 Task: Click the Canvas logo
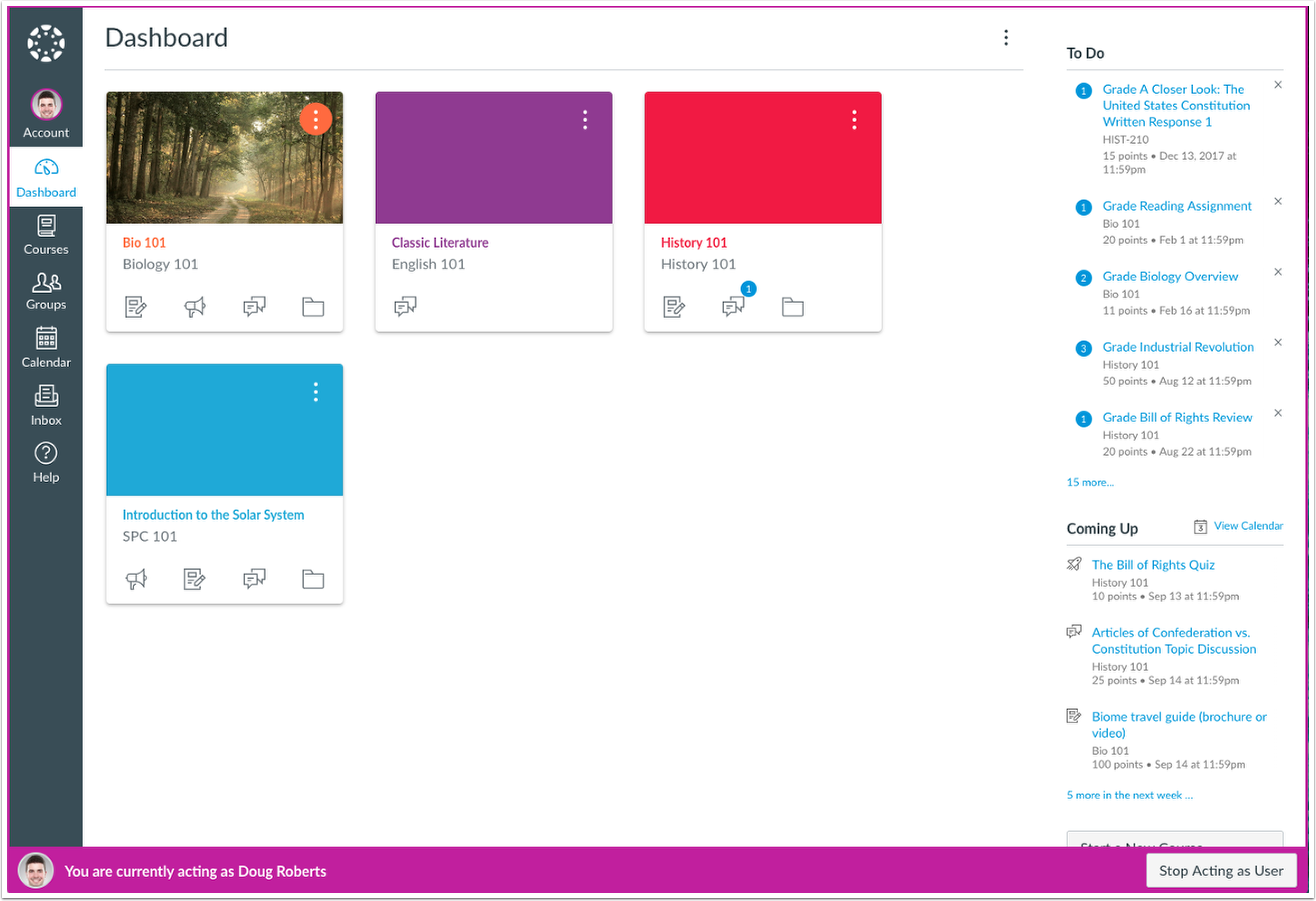[45, 43]
